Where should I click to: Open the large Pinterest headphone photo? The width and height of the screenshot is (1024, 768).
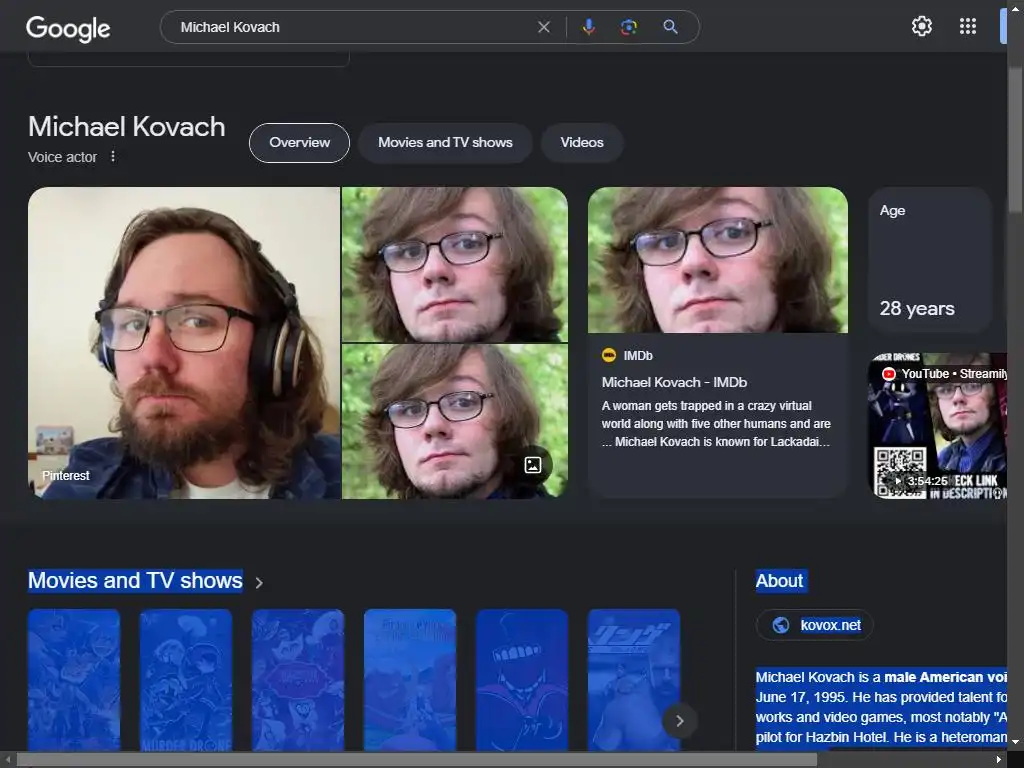pyautogui.click(x=184, y=343)
